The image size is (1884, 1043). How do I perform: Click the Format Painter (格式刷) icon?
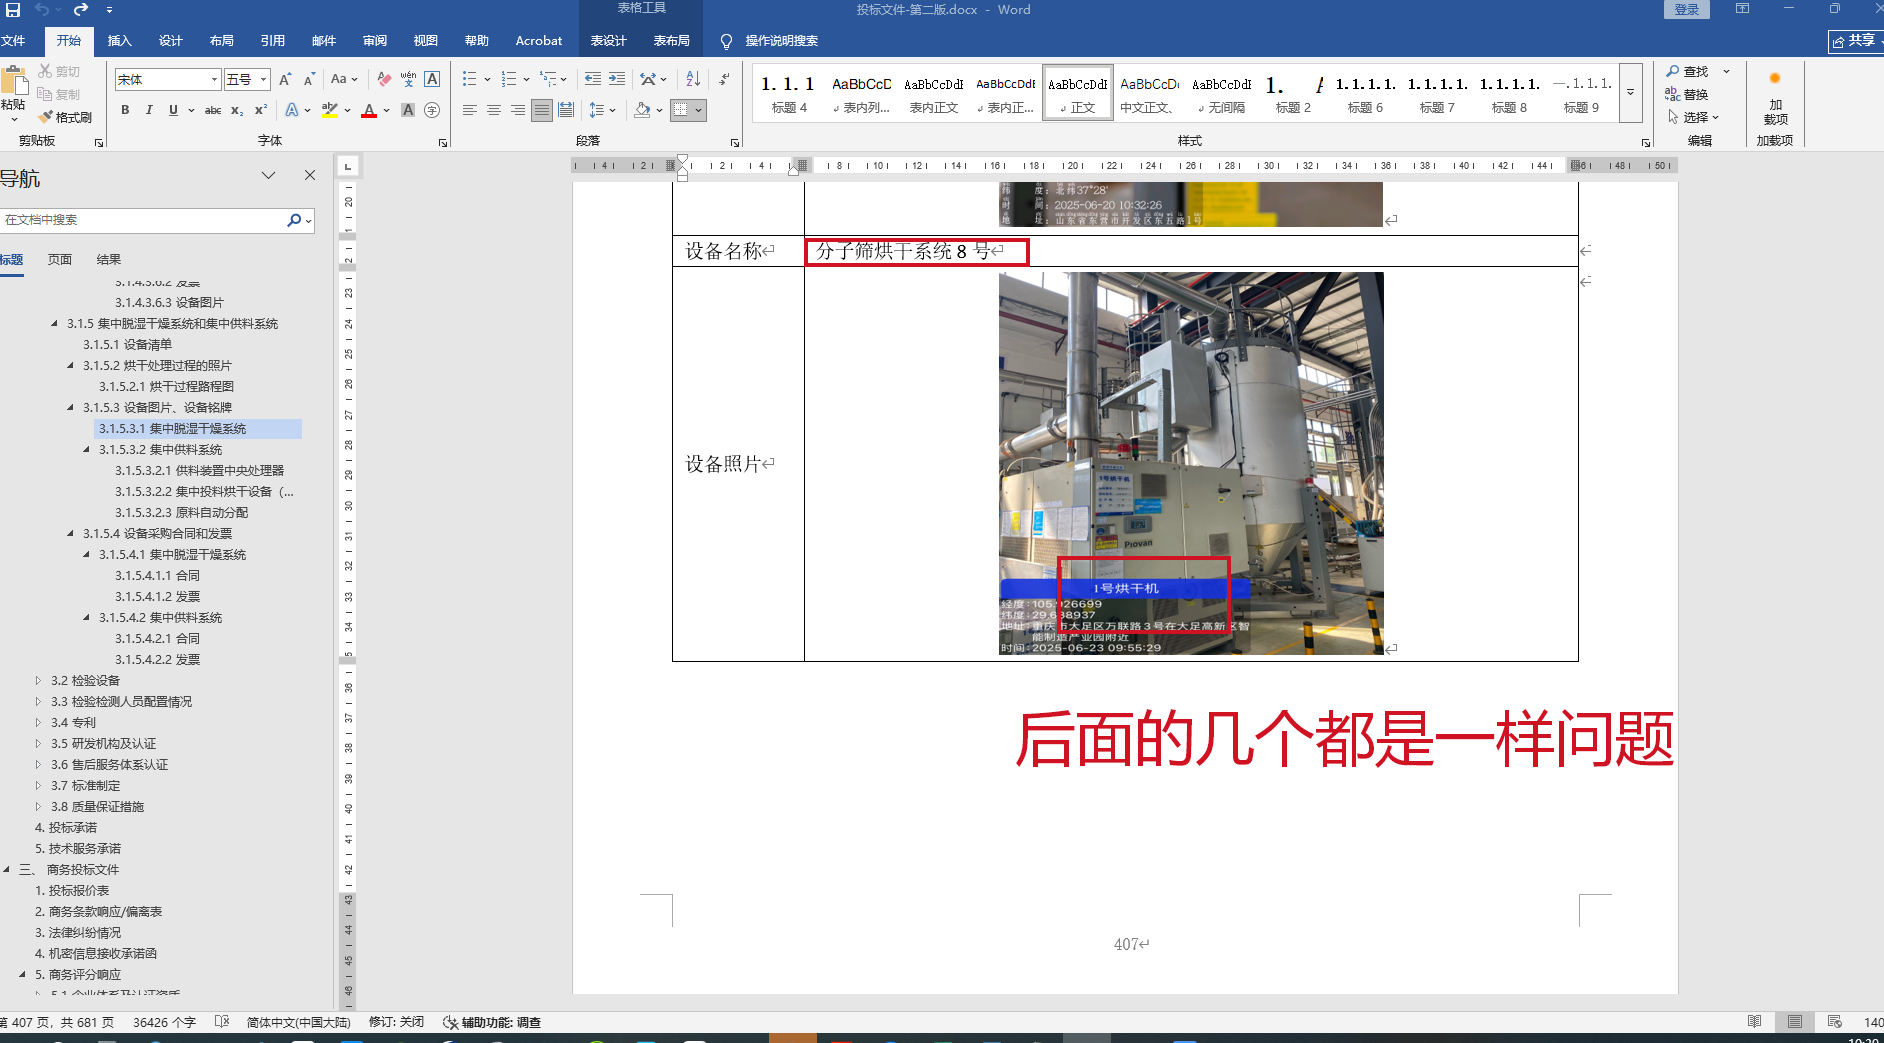(65, 117)
